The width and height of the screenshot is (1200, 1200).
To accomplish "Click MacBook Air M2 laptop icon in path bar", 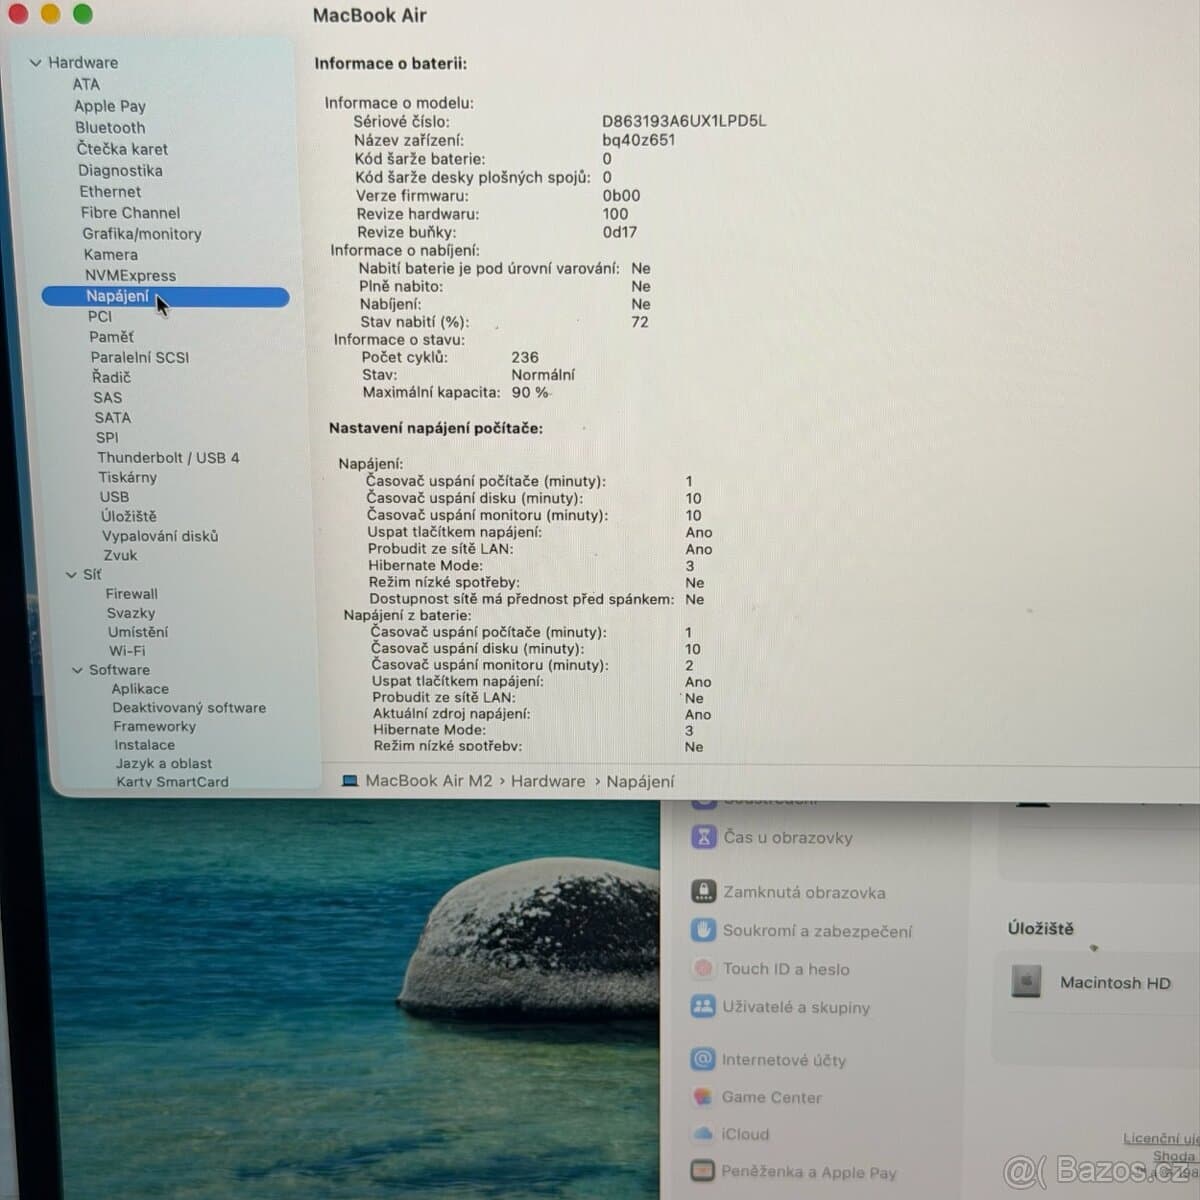I will click(350, 782).
